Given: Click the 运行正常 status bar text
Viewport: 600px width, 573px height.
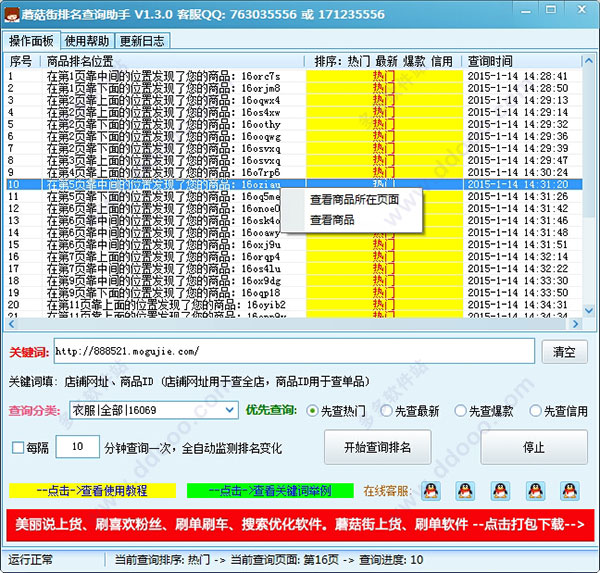Looking at the screenshot, I should (x=30, y=560).
